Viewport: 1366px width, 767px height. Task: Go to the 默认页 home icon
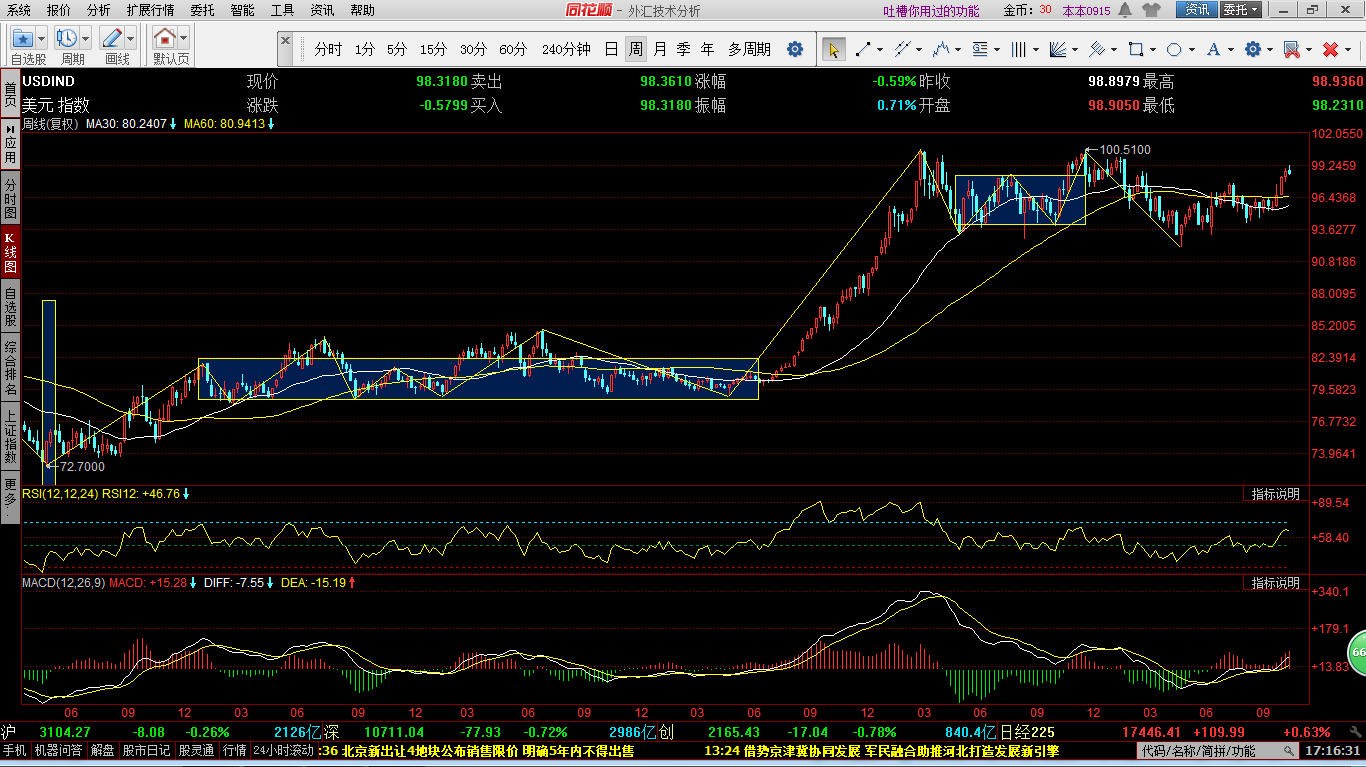point(165,38)
